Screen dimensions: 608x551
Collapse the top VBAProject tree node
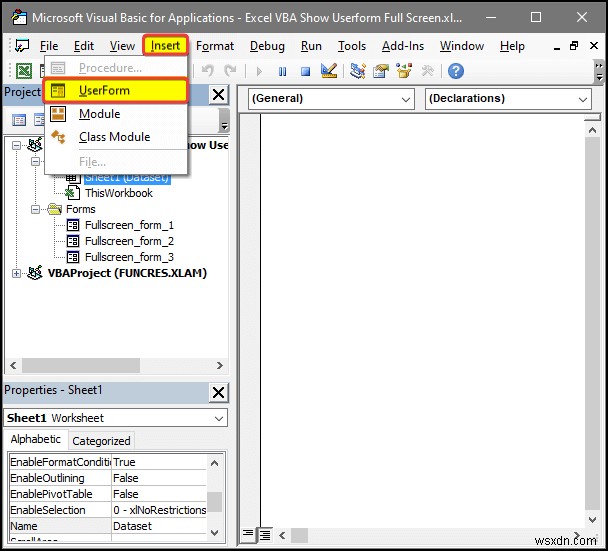tap(16, 145)
